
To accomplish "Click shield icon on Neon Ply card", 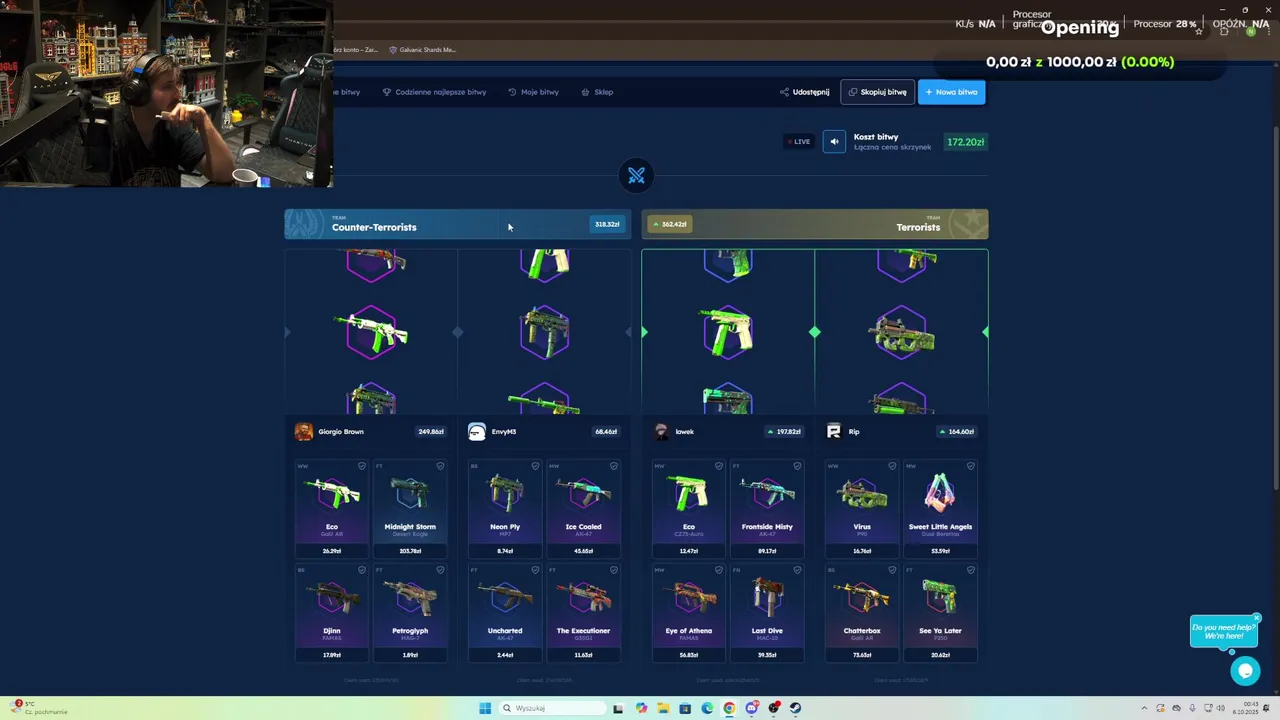I will pyautogui.click(x=535, y=466).
